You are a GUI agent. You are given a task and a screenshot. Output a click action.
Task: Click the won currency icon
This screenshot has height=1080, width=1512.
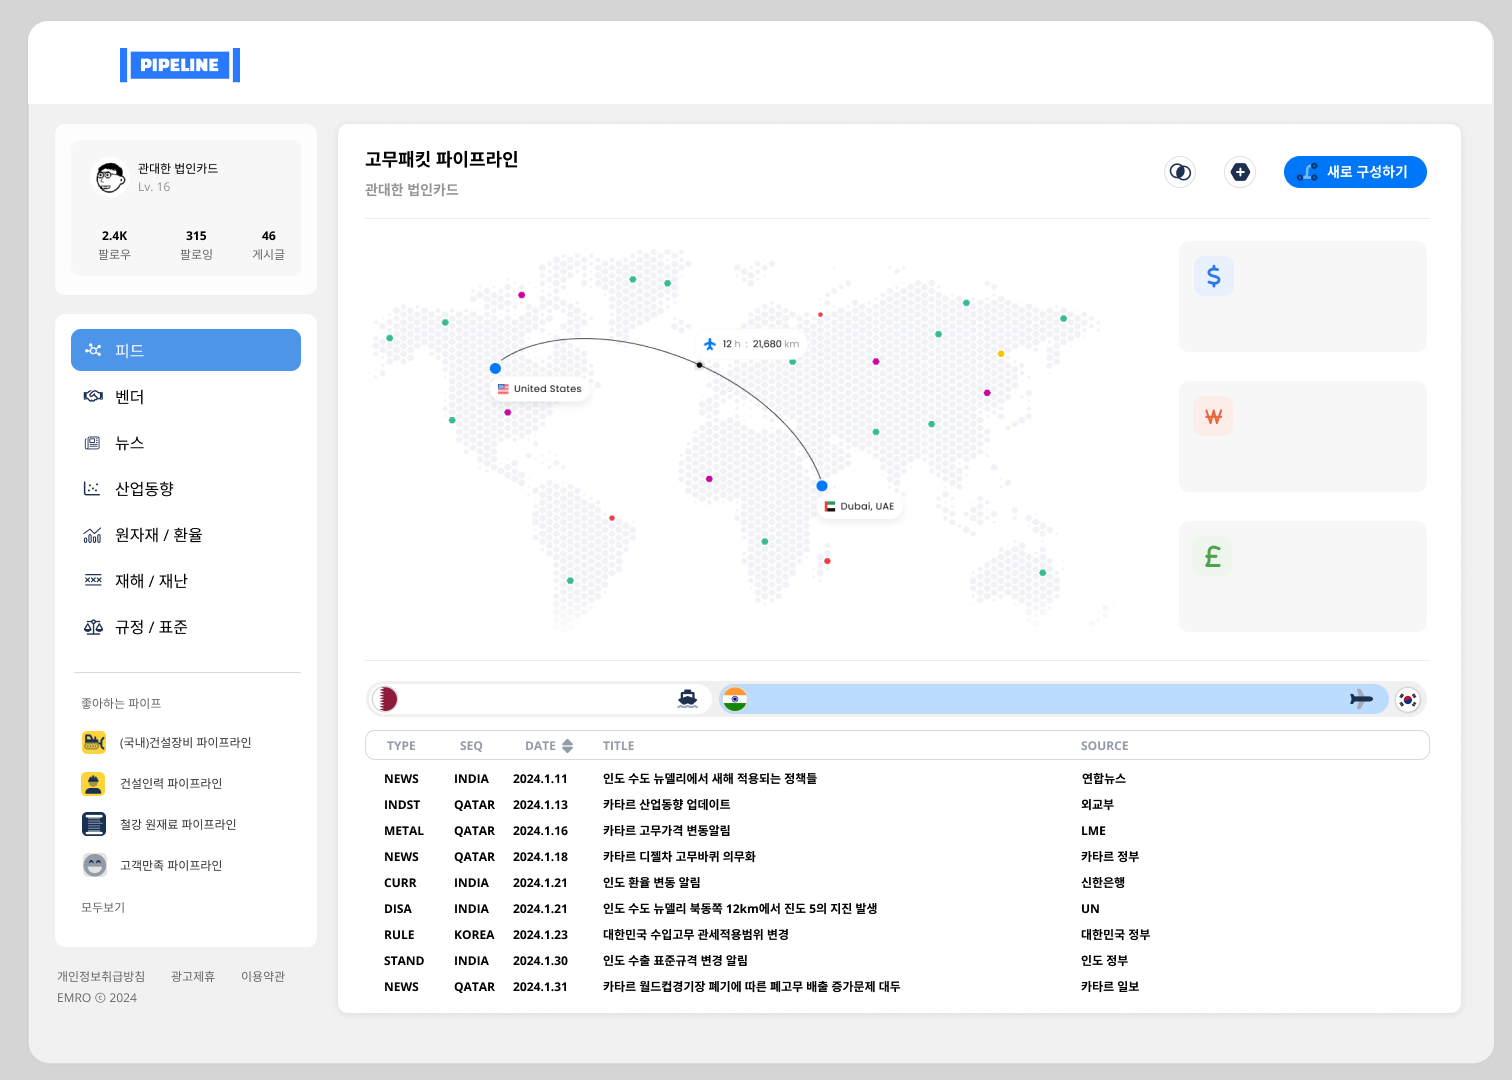coord(1213,416)
